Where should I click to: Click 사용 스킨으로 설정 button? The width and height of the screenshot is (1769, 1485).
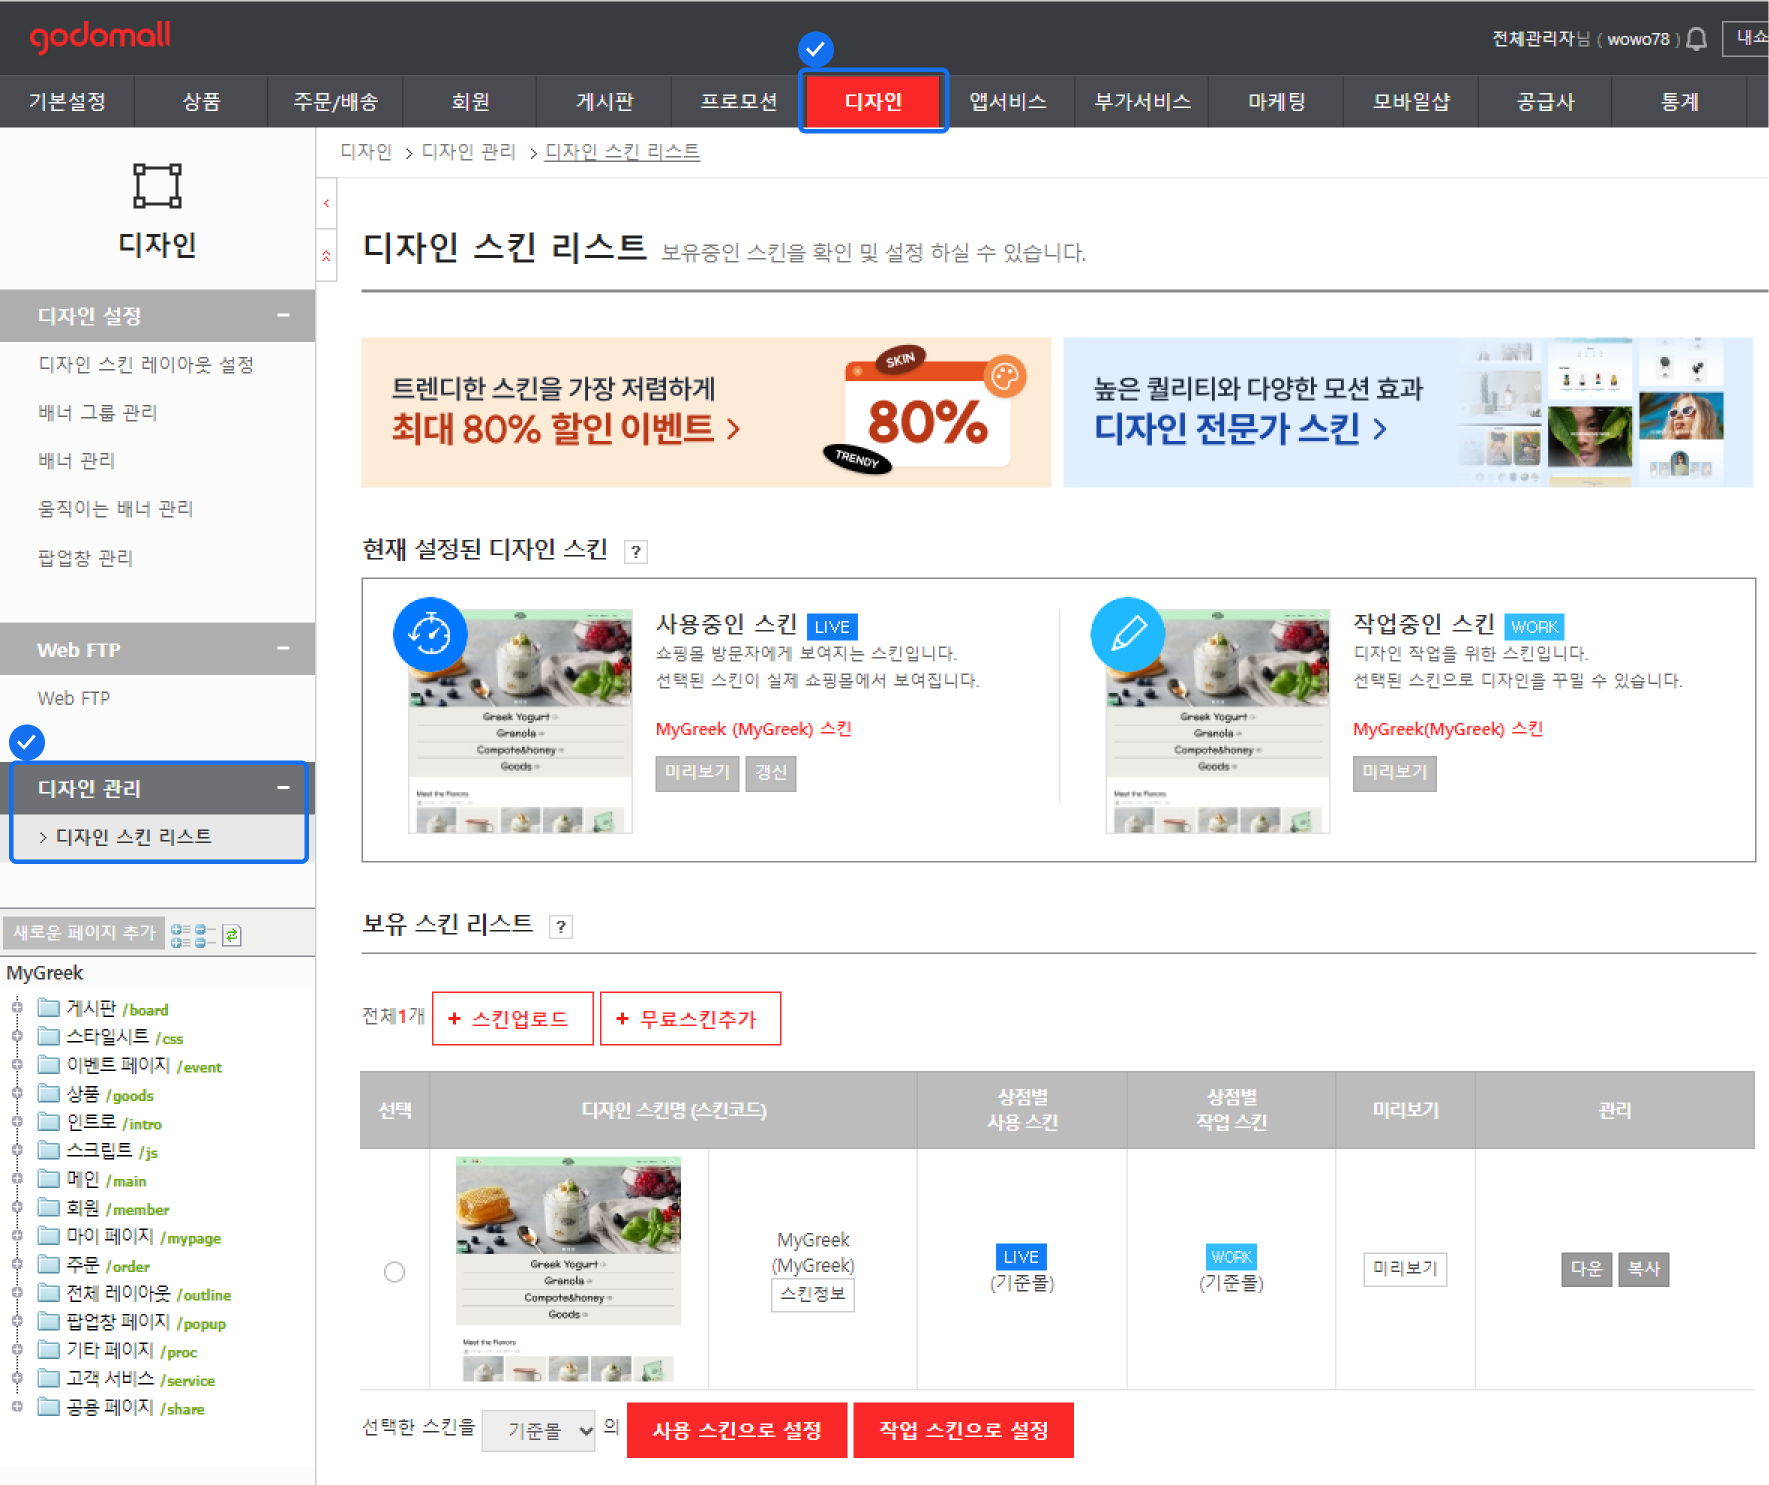pos(736,1431)
